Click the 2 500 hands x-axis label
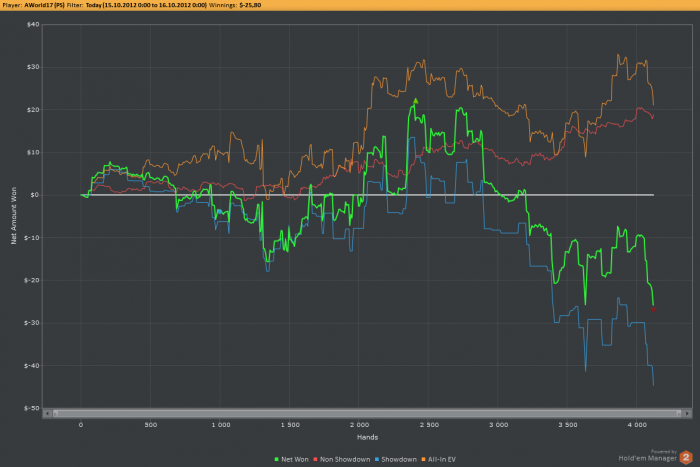Image resolution: width=700 pixels, height=467 pixels. pyautogui.click(x=429, y=425)
